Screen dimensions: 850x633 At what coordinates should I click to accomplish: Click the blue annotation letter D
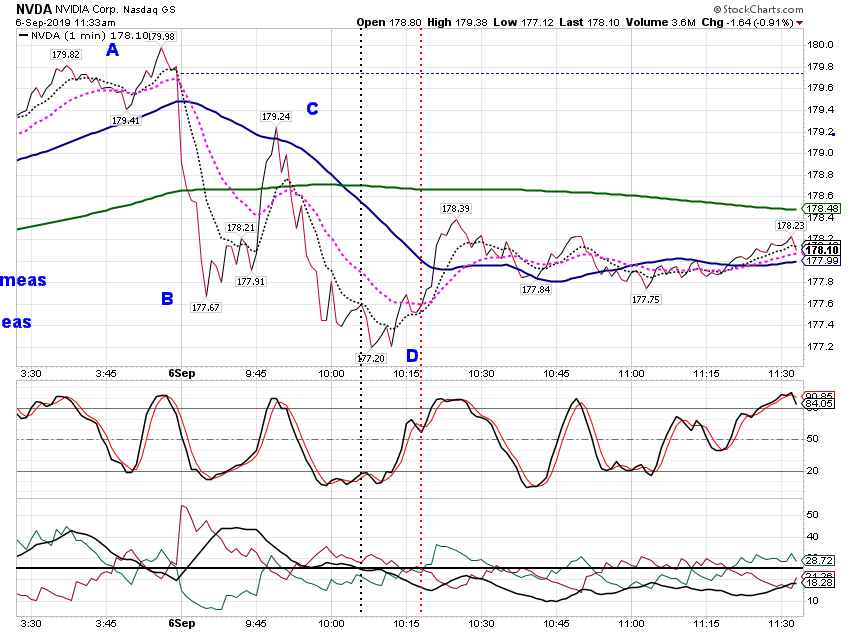tap(412, 356)
